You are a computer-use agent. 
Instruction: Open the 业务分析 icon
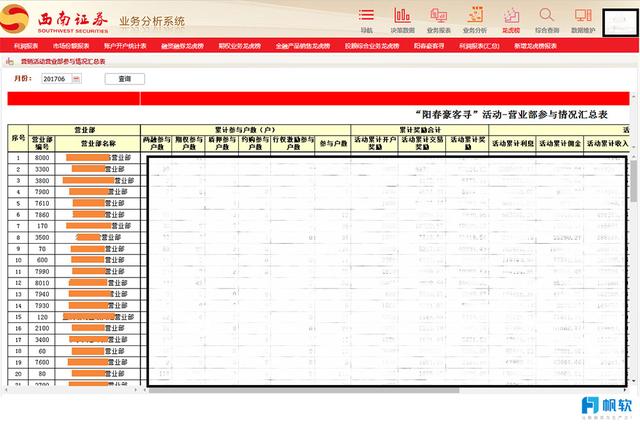click(475, 20)
